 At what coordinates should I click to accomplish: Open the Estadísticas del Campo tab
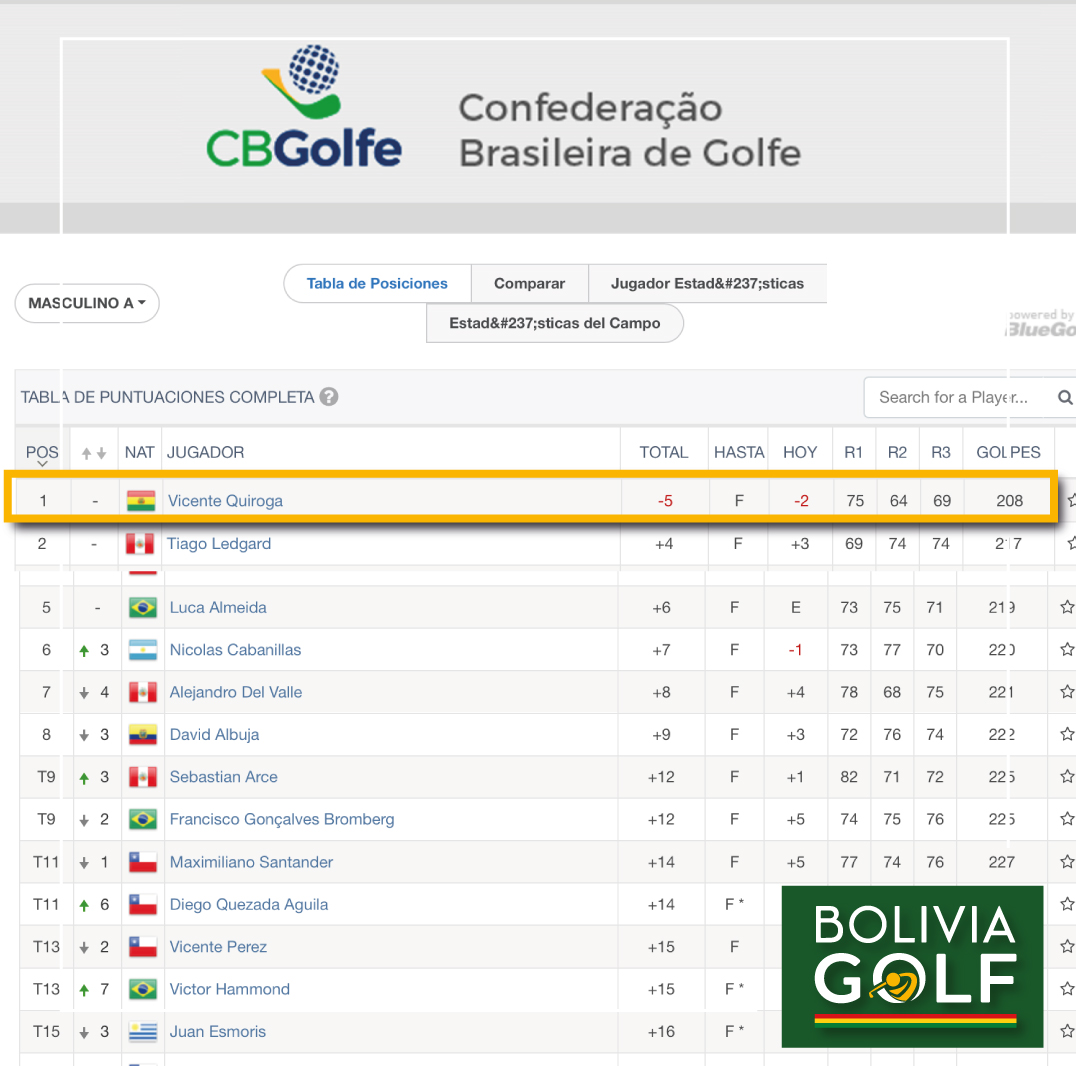click(554, 323)
